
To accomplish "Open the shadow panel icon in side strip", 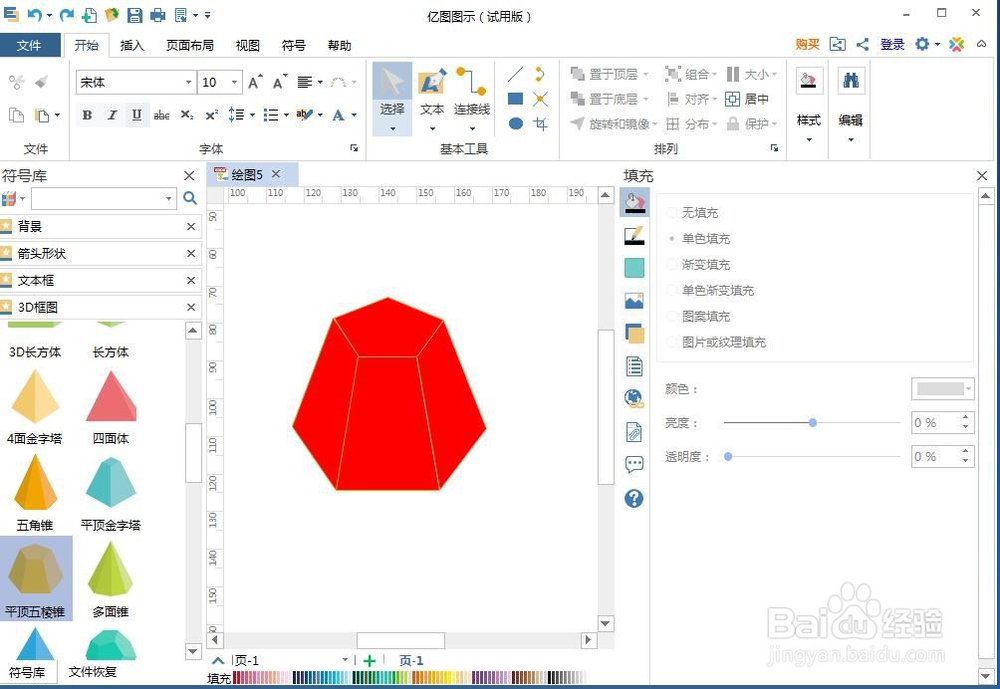I will (x=634, y=334).
